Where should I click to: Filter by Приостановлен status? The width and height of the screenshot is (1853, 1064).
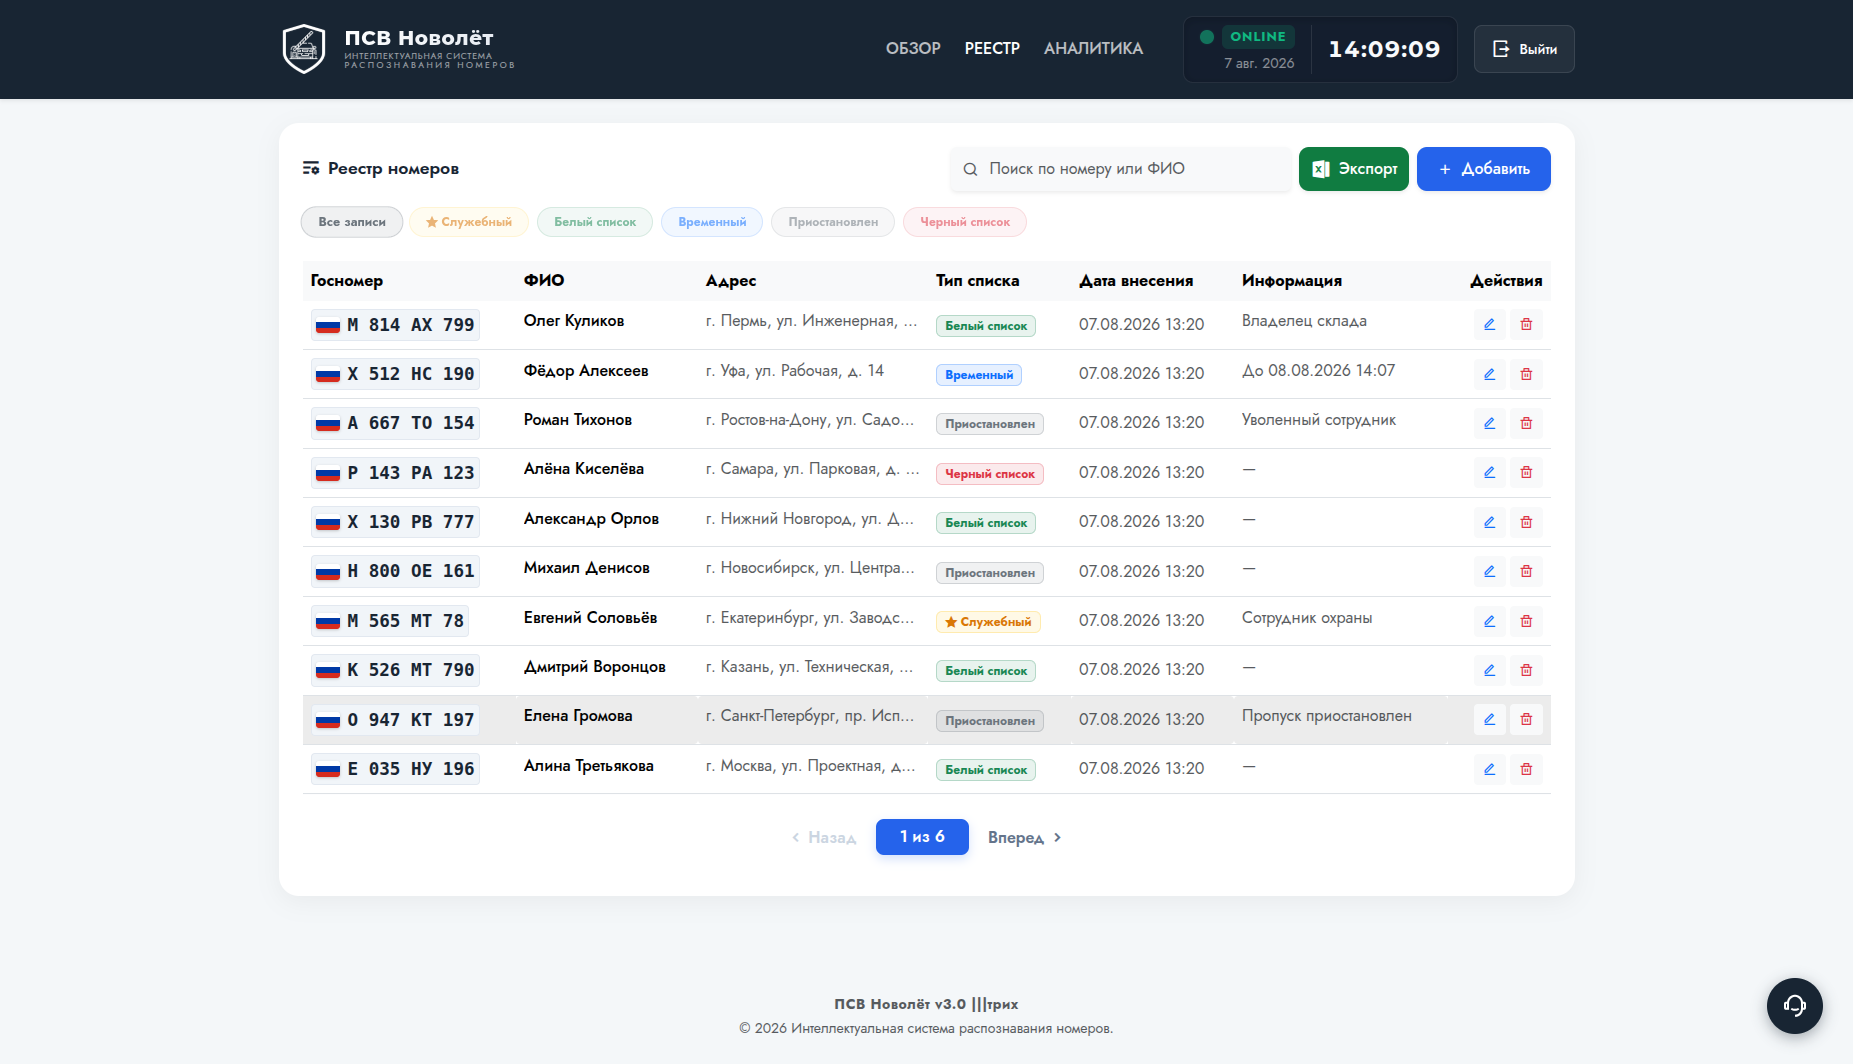(x=833, y=222)
